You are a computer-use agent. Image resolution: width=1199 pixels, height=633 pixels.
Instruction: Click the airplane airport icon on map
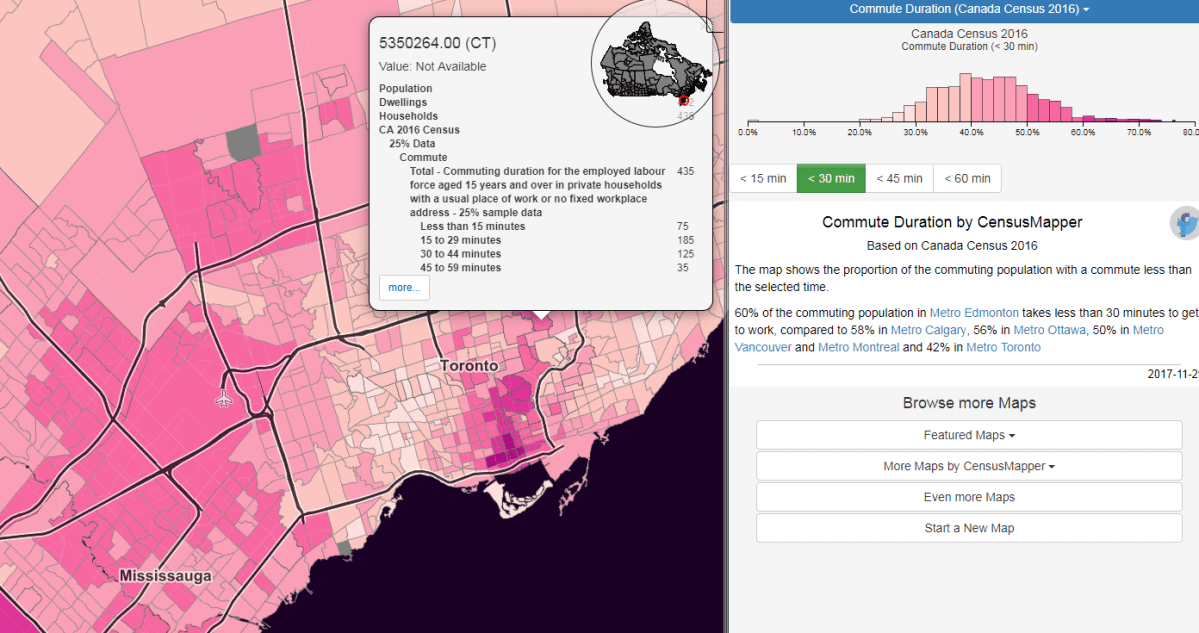pos(225,397)
